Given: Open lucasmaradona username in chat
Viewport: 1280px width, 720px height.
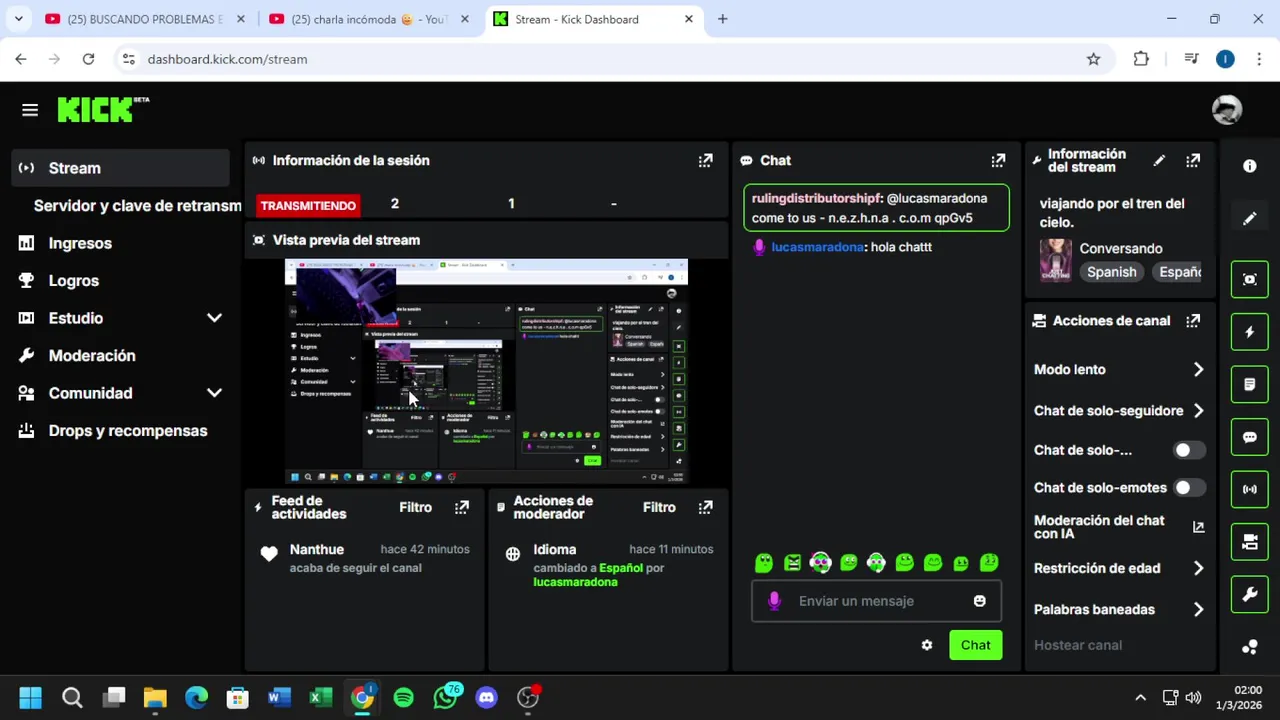Looking at the screenshot, I should (x=817, y=247).
